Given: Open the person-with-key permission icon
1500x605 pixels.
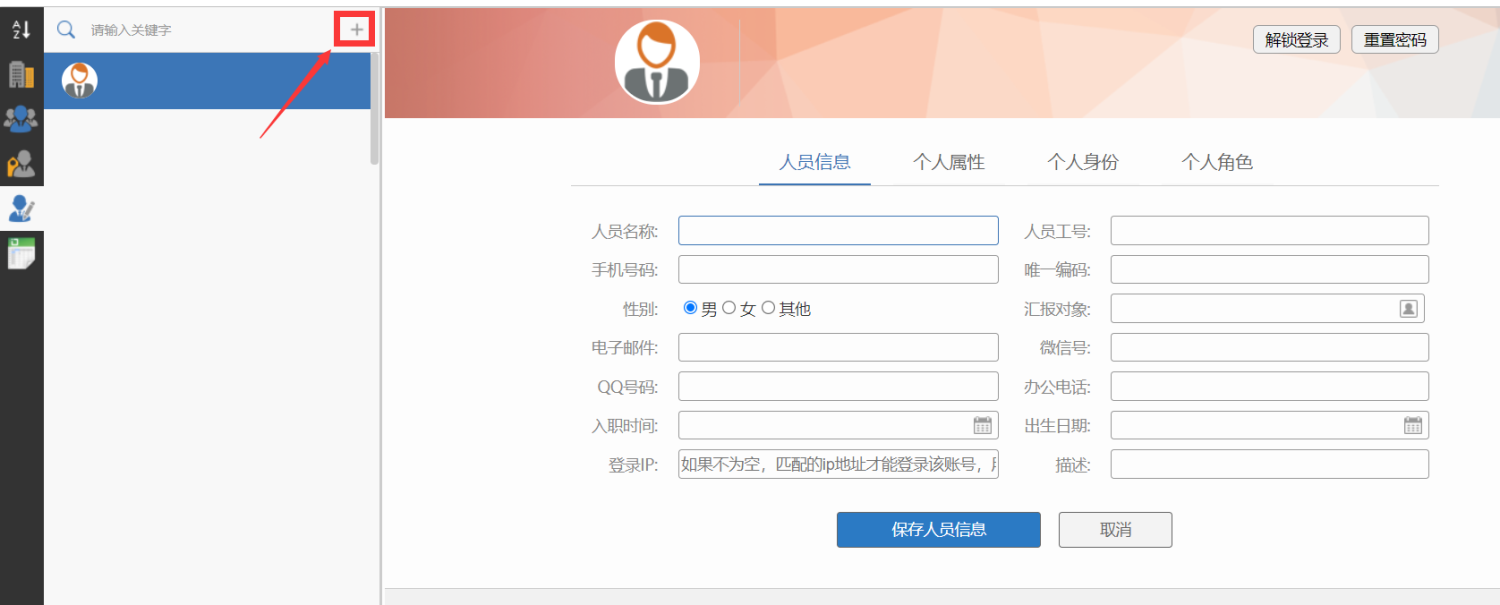Looking at the screenshot, I should point(21,164).
